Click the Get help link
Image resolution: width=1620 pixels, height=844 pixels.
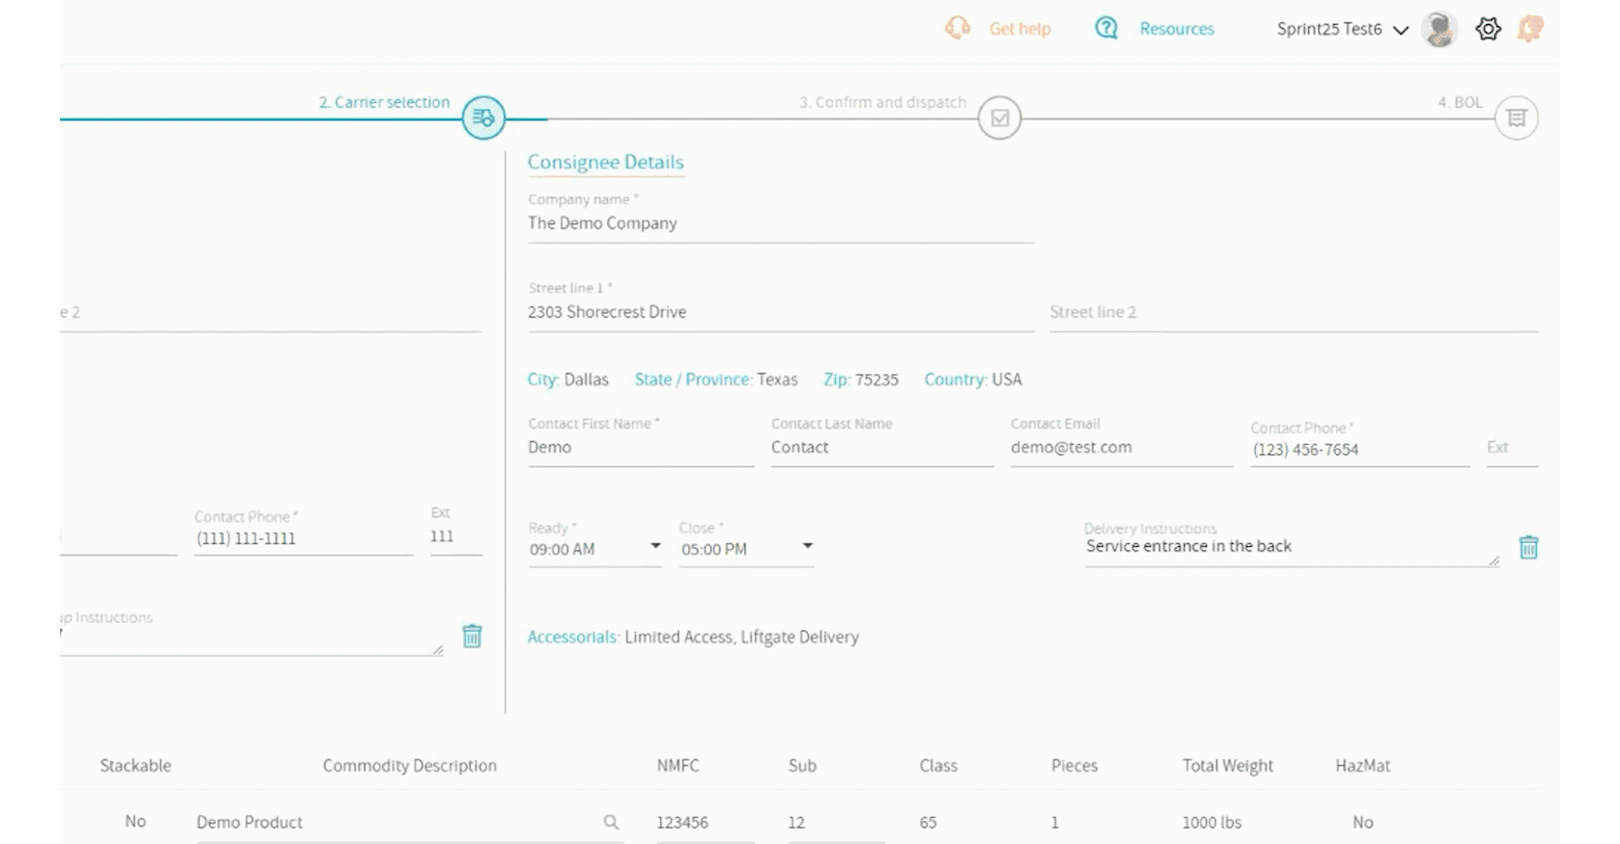click(1019, 29)
